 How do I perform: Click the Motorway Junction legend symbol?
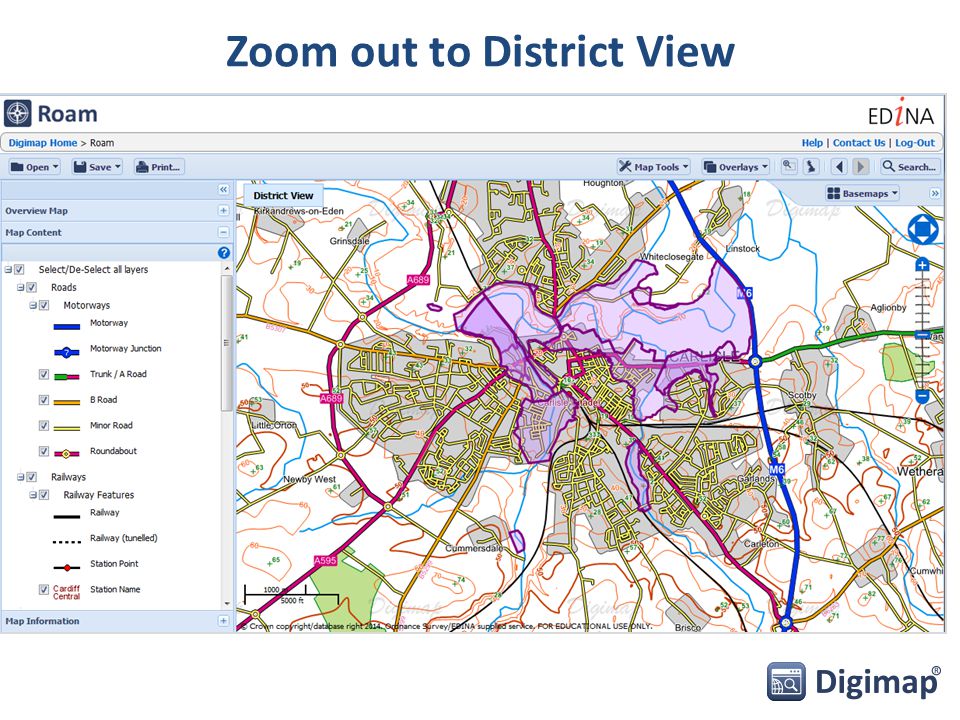click(x=67, y=352)
